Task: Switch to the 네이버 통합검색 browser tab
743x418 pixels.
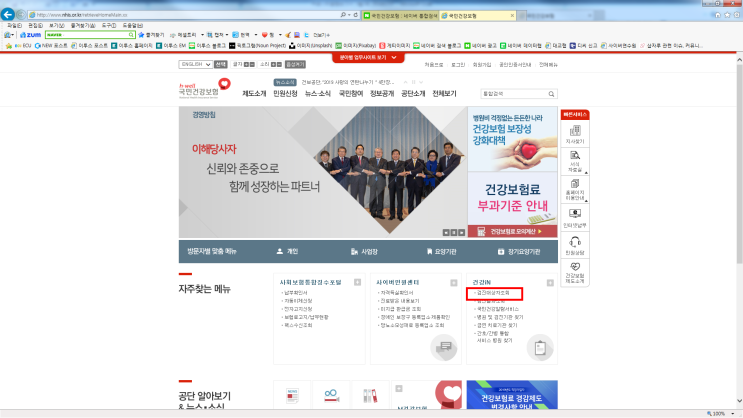Action: tap(400, 16)
